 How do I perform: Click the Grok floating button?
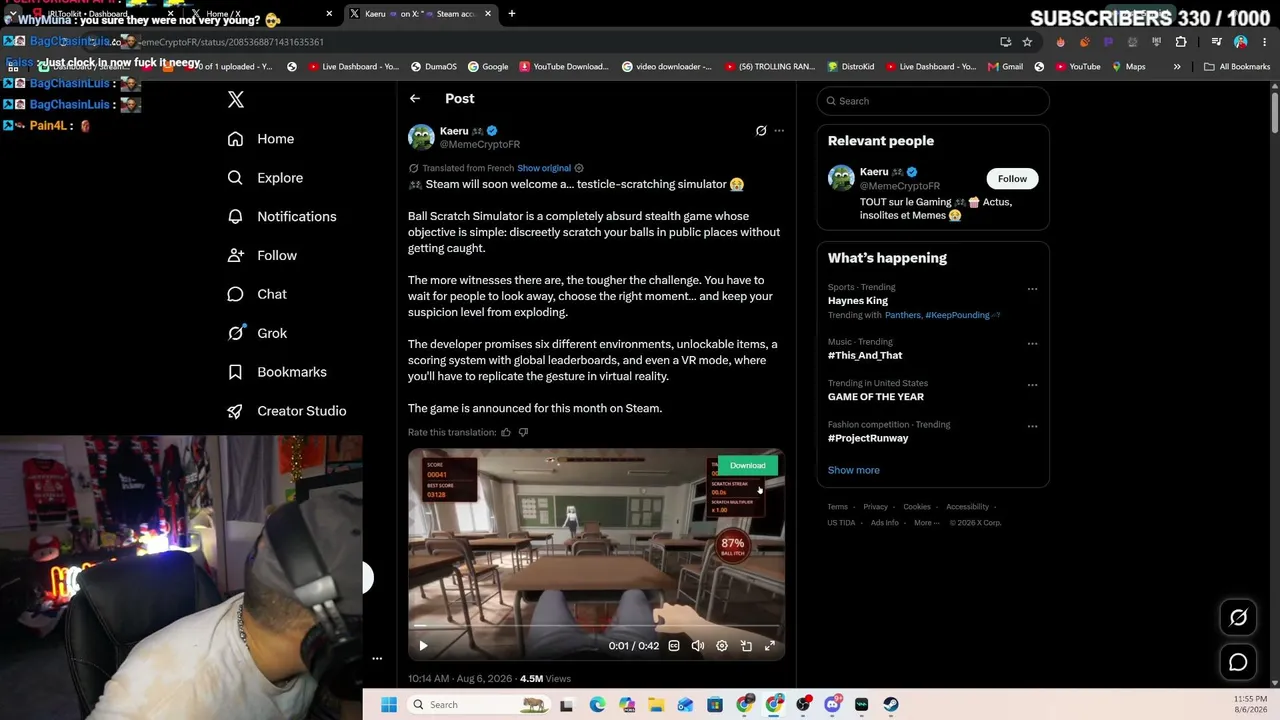click(1238, 618)
